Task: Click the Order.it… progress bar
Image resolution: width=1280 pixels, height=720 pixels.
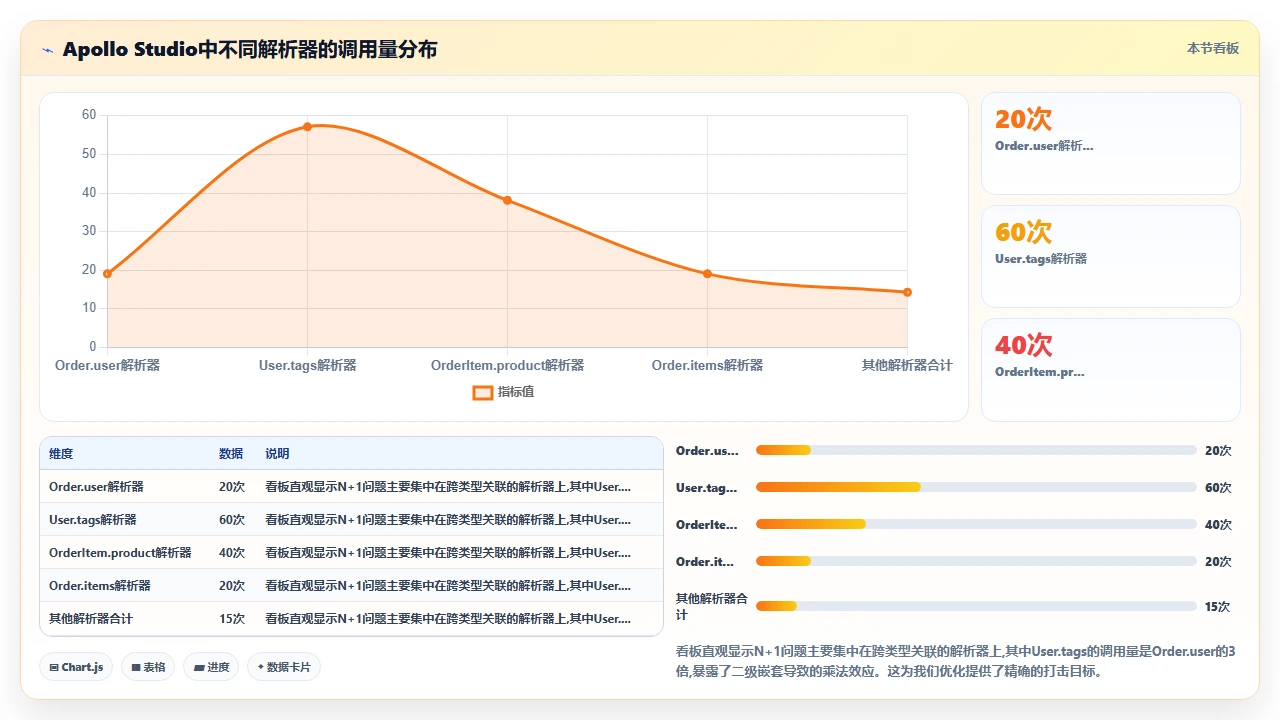Action: click(976, 561)
